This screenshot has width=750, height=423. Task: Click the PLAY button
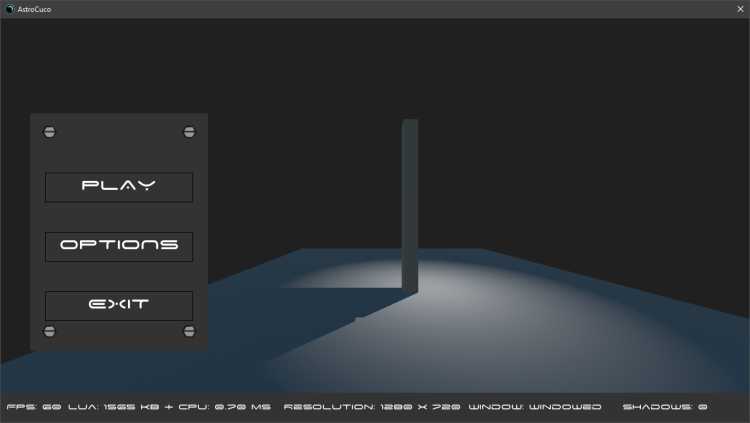(119, 187)
